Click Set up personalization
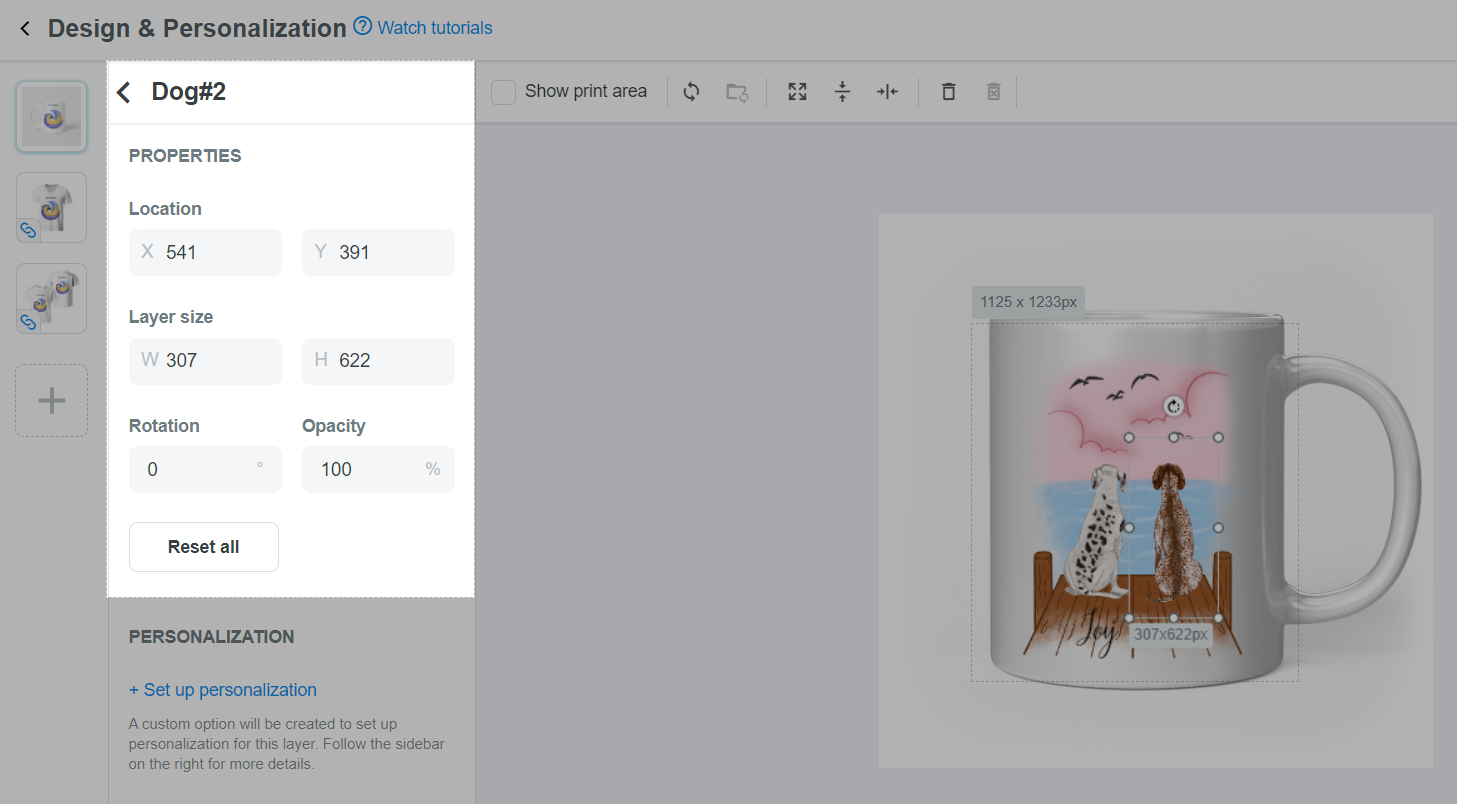Image resolution: width=1457 pixels, height=804 pixels. point(223,690)
